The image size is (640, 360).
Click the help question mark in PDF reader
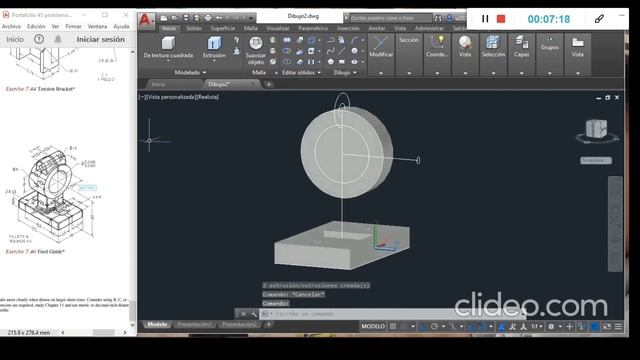[x=39, y=39]
